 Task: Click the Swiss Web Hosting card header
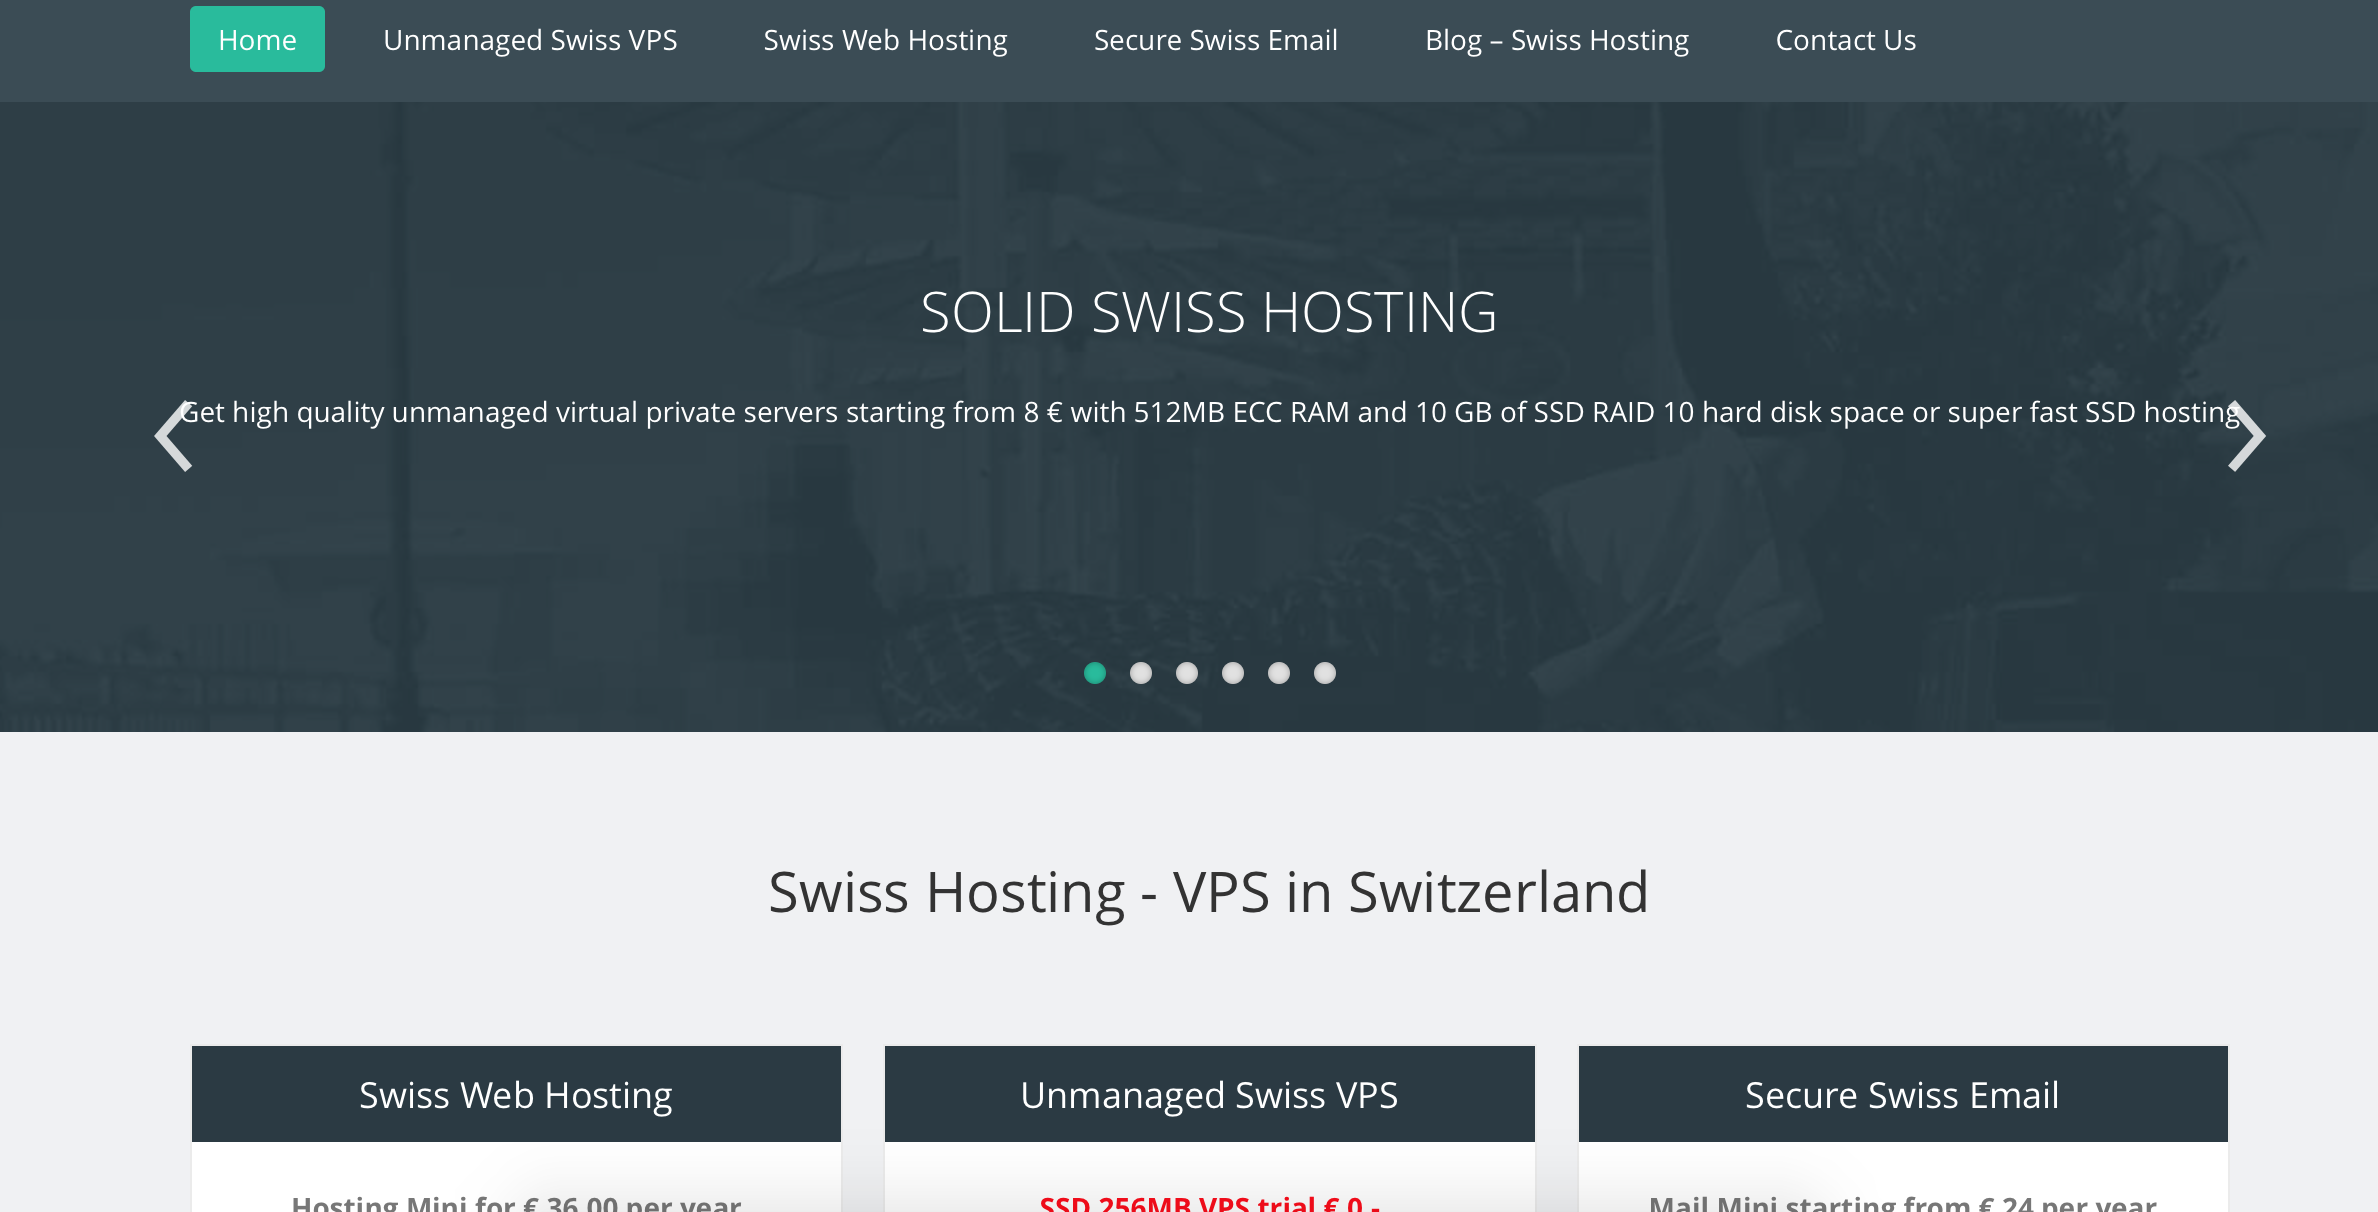pyautogui.click(x=516, y=1095)
